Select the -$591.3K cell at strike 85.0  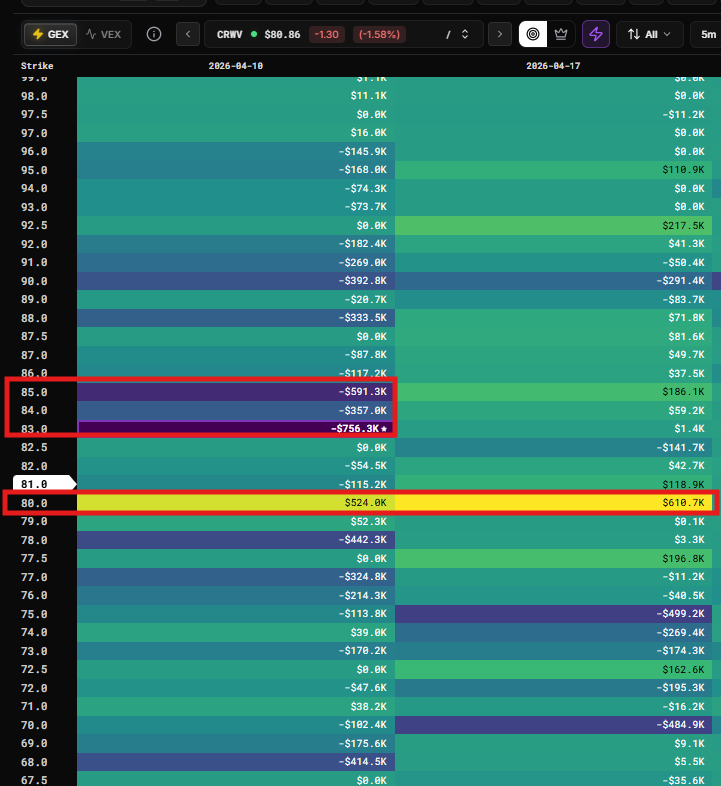pos(236,392)
